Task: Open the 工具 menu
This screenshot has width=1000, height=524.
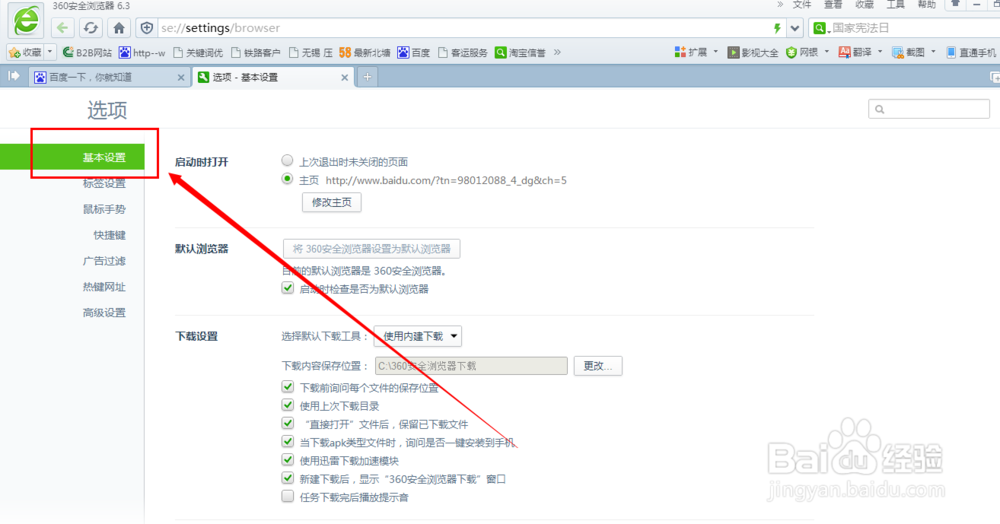Action: coord(895,4)
